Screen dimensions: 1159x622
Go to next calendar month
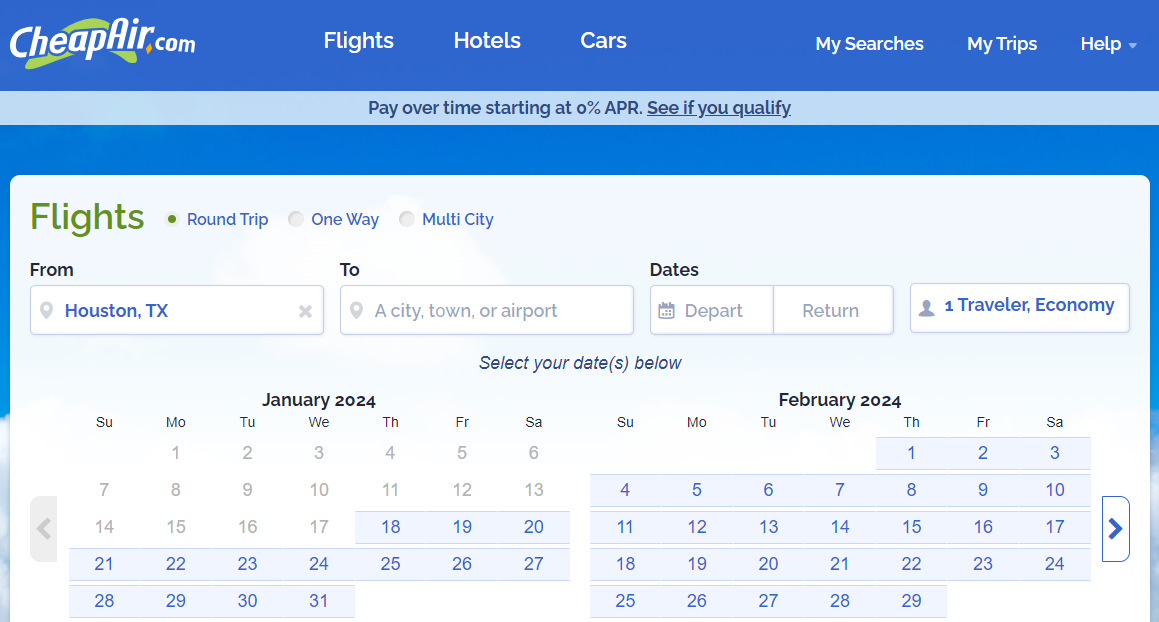click(1116, 528)
